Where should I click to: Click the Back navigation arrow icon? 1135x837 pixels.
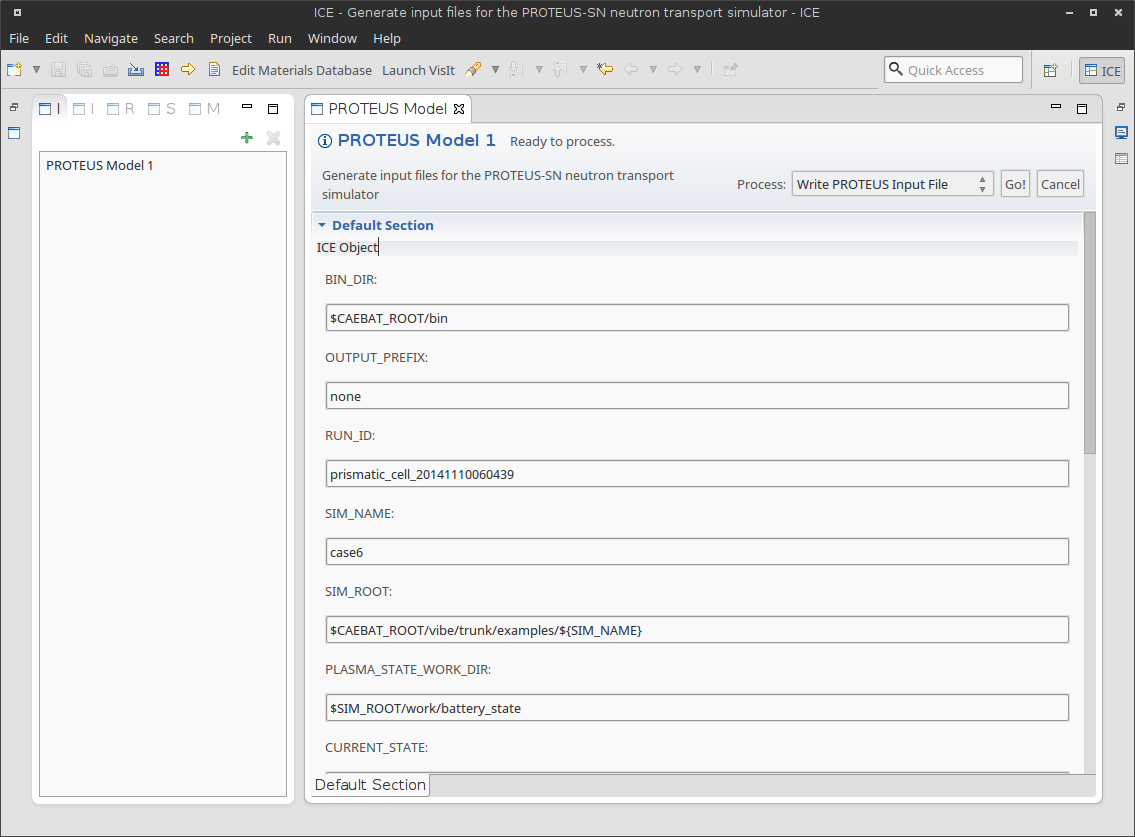point(631,70)
